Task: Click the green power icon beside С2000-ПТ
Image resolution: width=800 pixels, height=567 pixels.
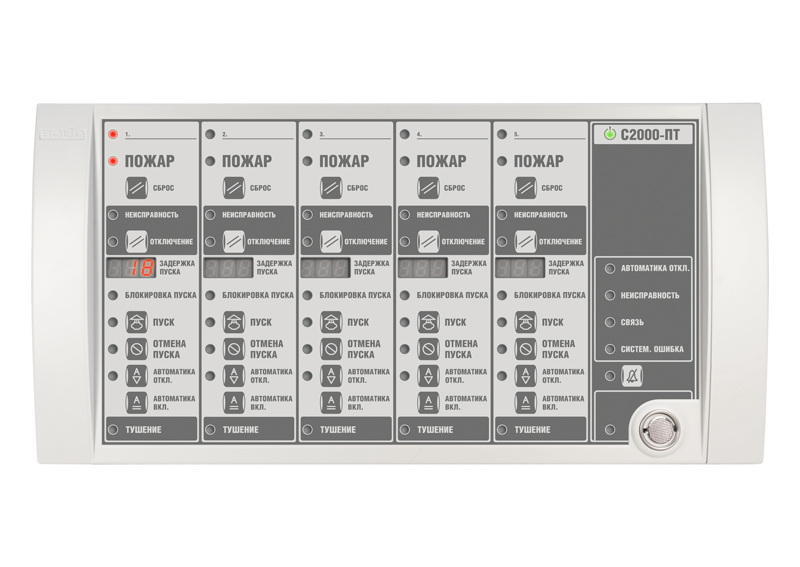Action: point(609,135)
